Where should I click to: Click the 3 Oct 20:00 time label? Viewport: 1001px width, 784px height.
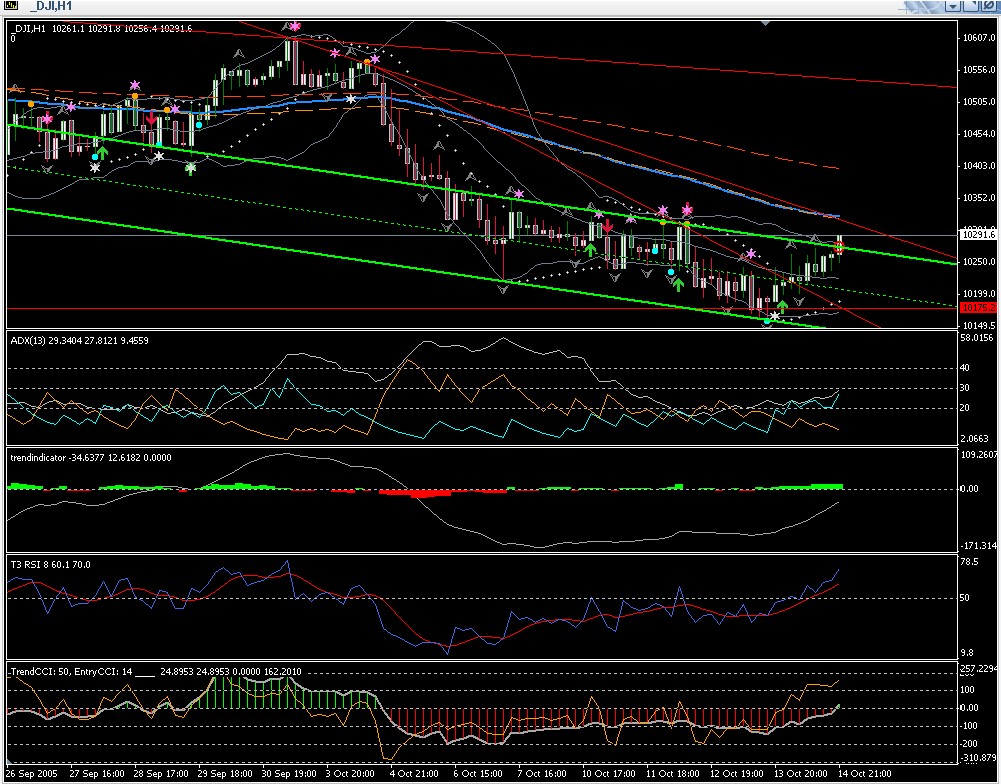pyautogui.click(x=352, y=774)
